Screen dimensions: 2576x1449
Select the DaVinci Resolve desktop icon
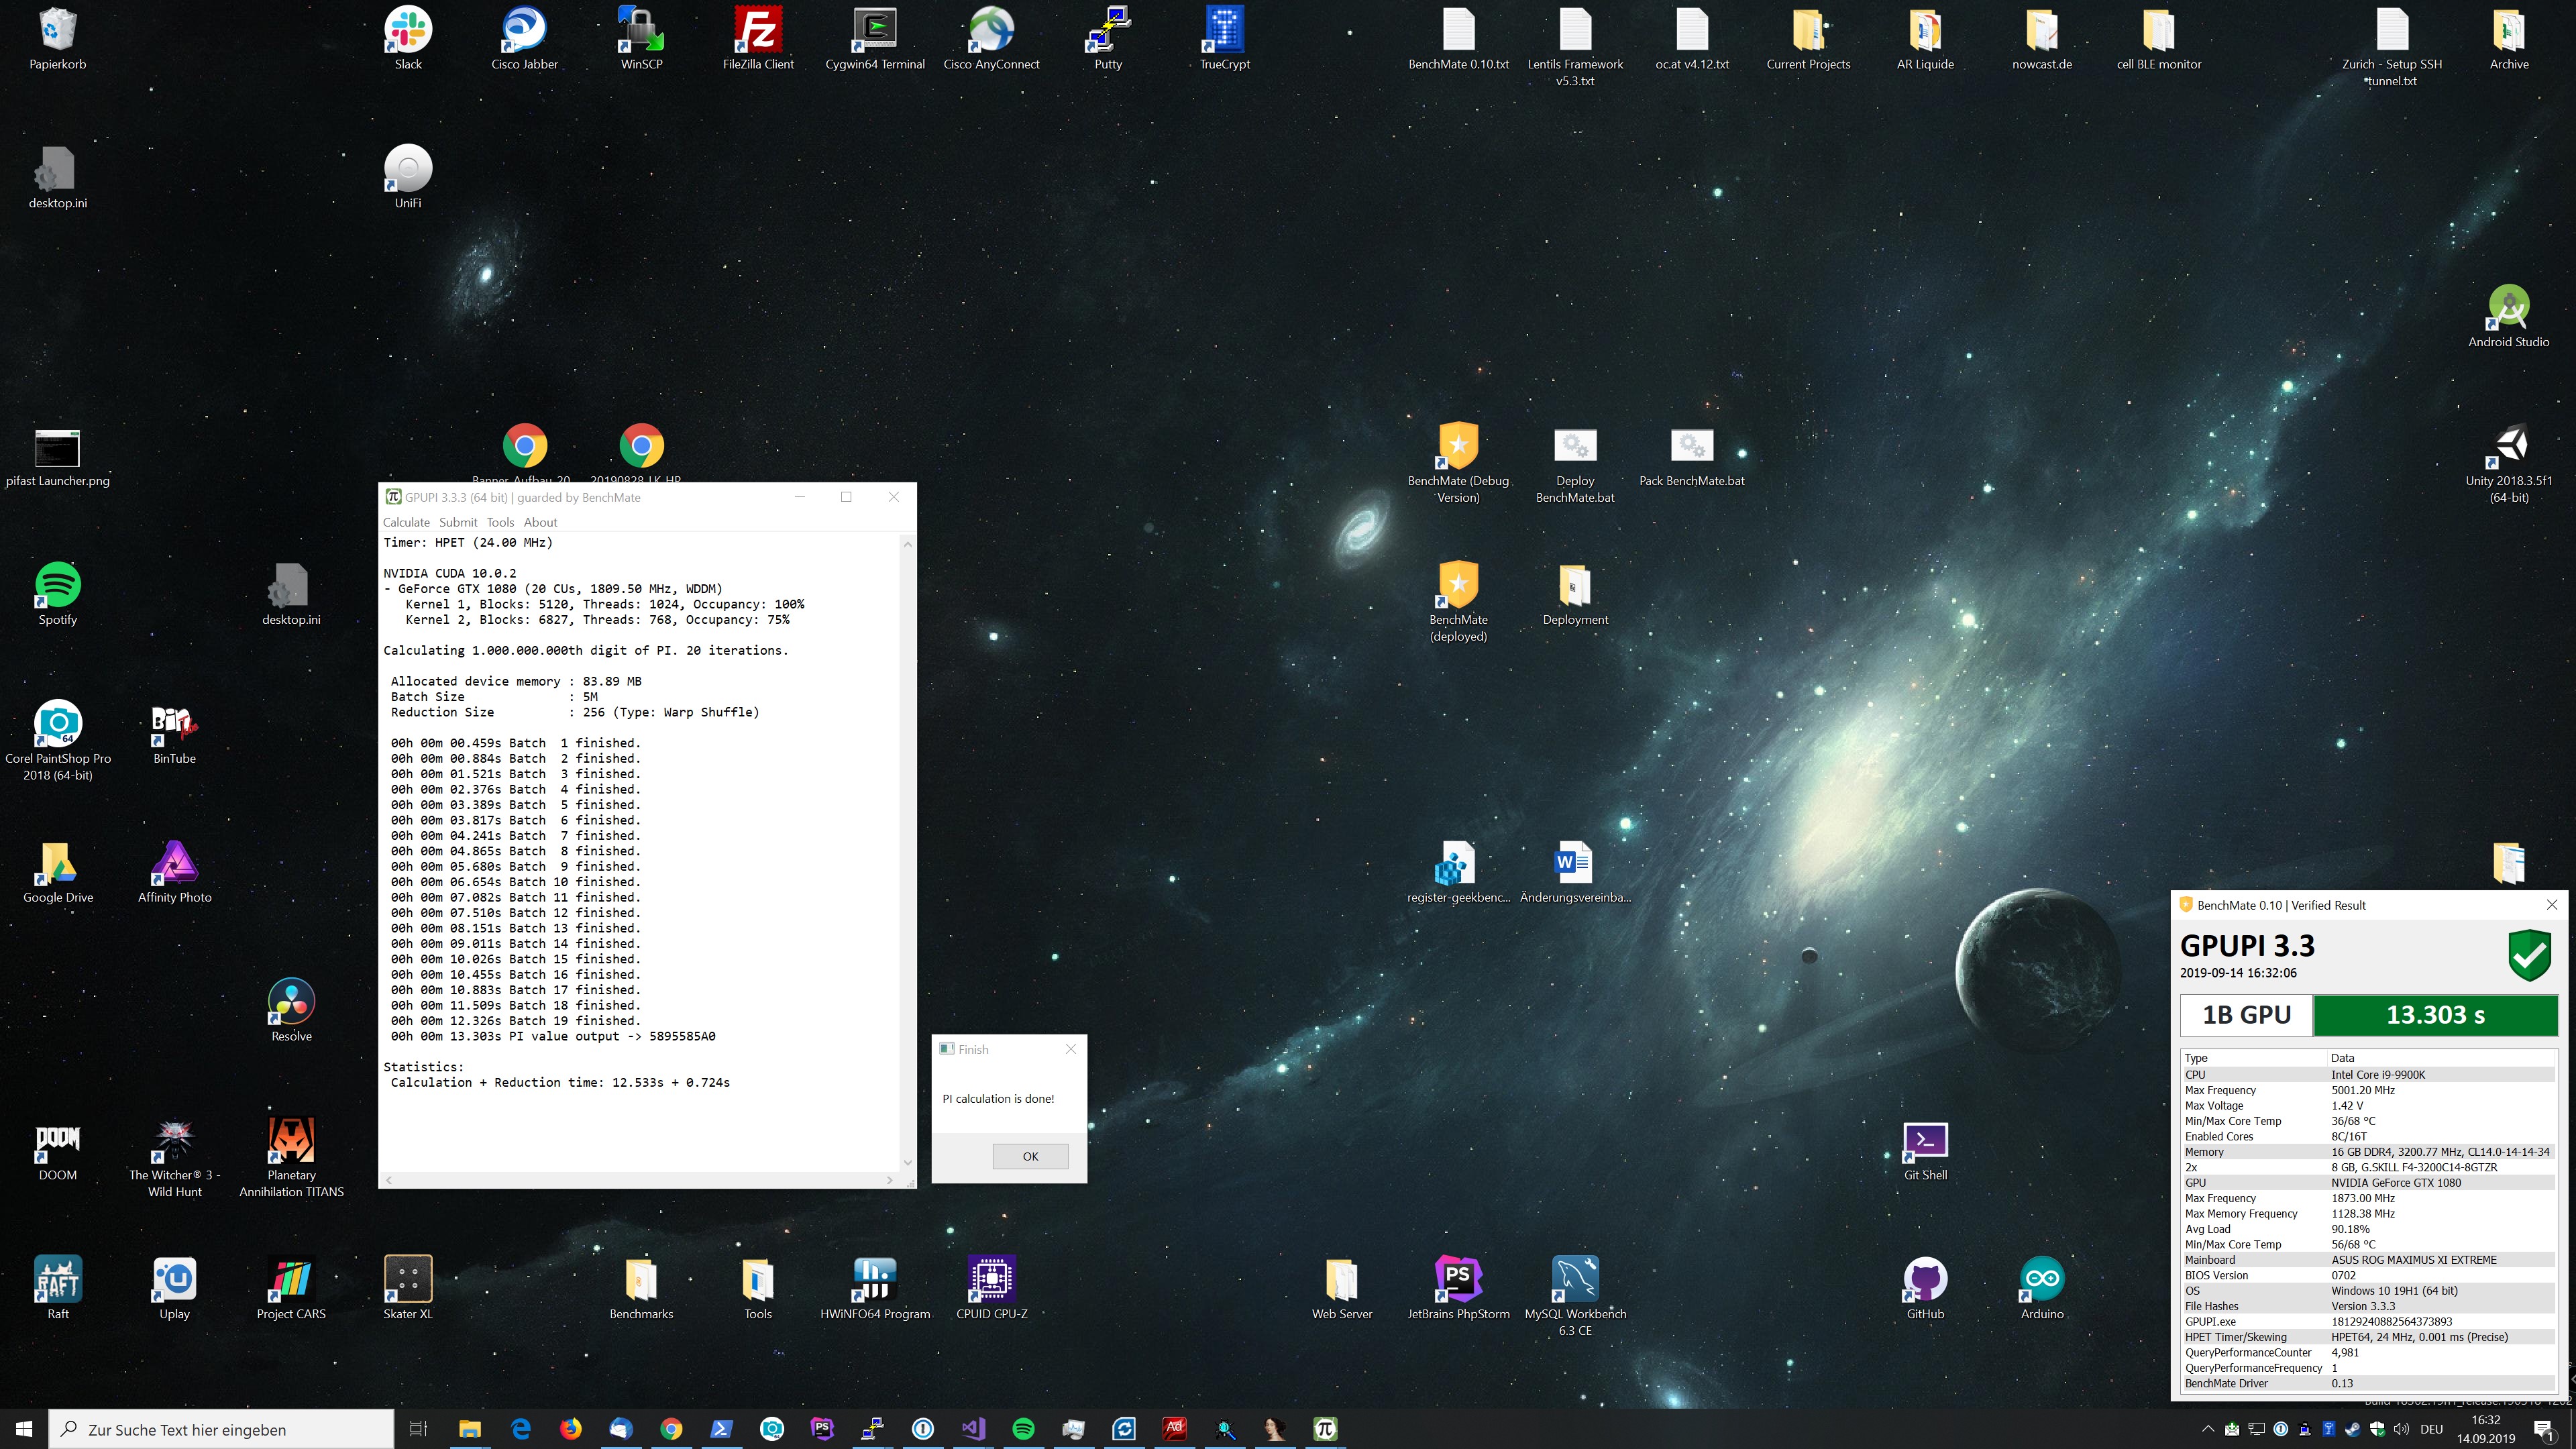pos(291,1011)
